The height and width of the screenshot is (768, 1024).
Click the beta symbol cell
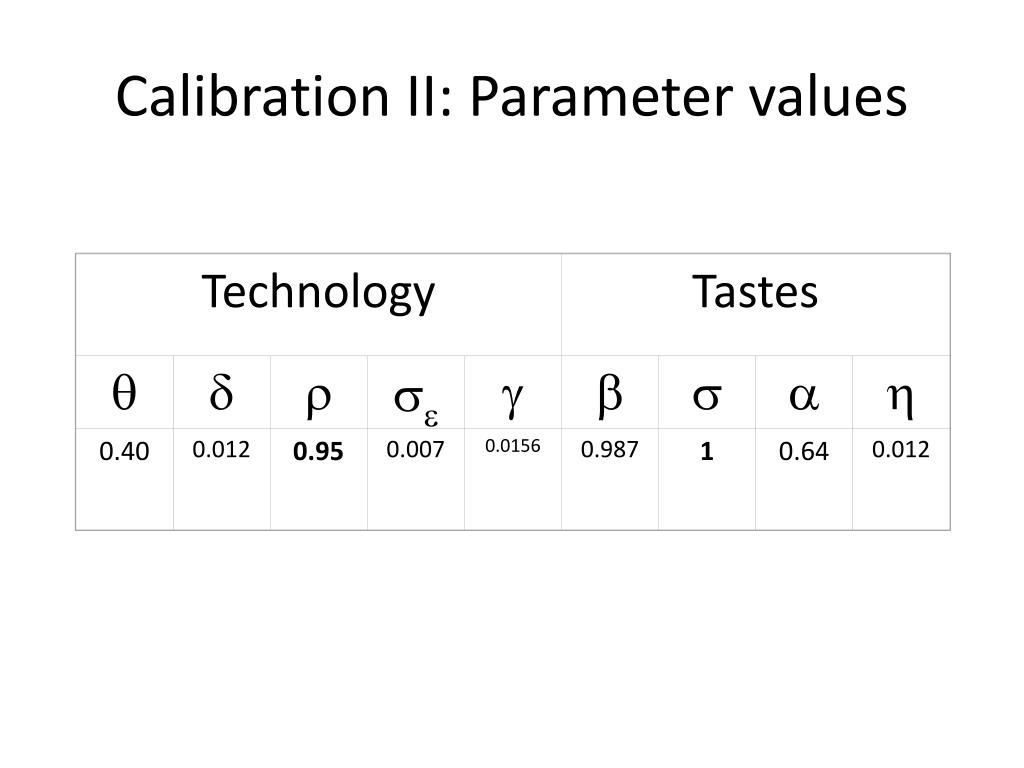click(609, 395)
